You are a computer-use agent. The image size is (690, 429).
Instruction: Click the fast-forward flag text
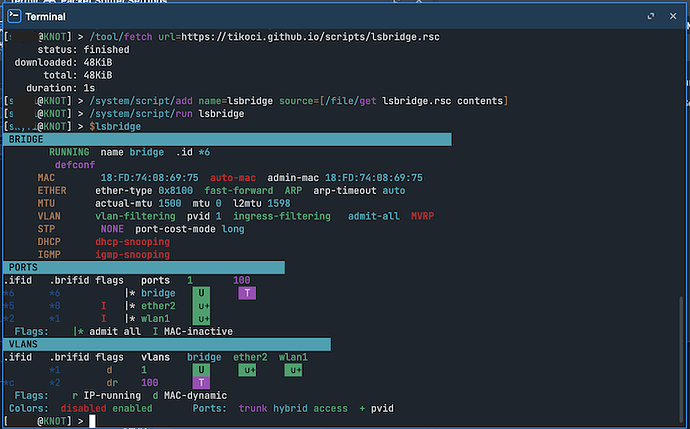[x=239, y=191]
